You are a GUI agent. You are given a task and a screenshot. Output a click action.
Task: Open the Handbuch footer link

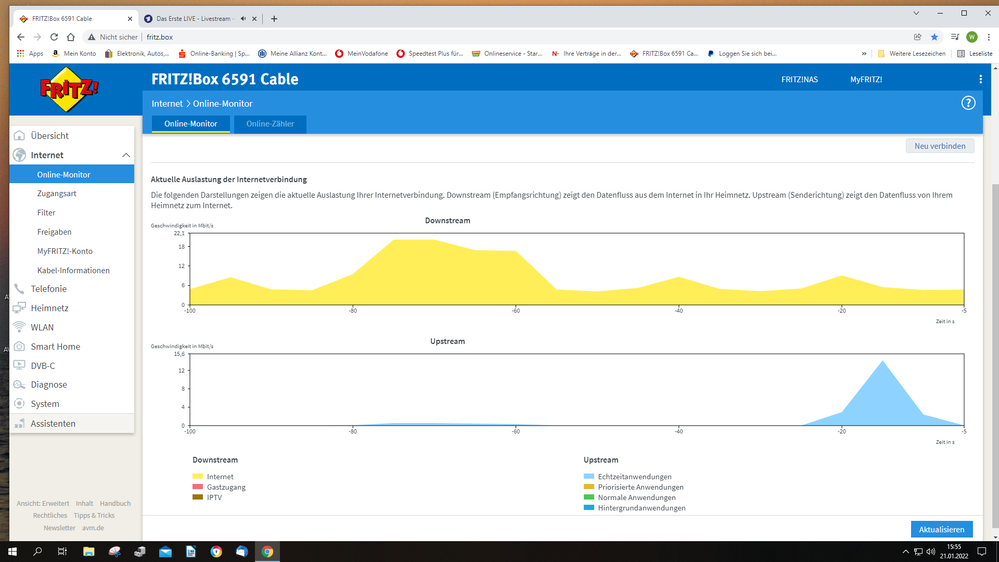[x=115, y=503]
